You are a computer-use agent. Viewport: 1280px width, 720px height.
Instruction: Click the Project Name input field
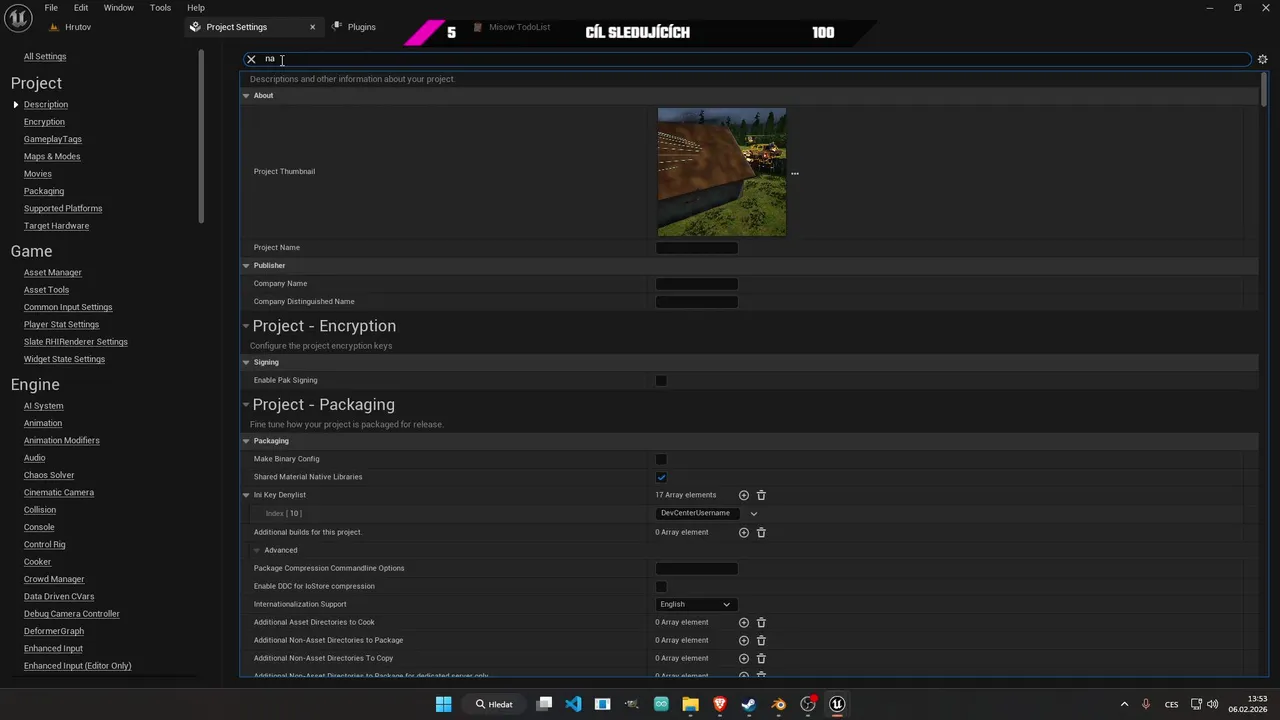click(697, 248)
